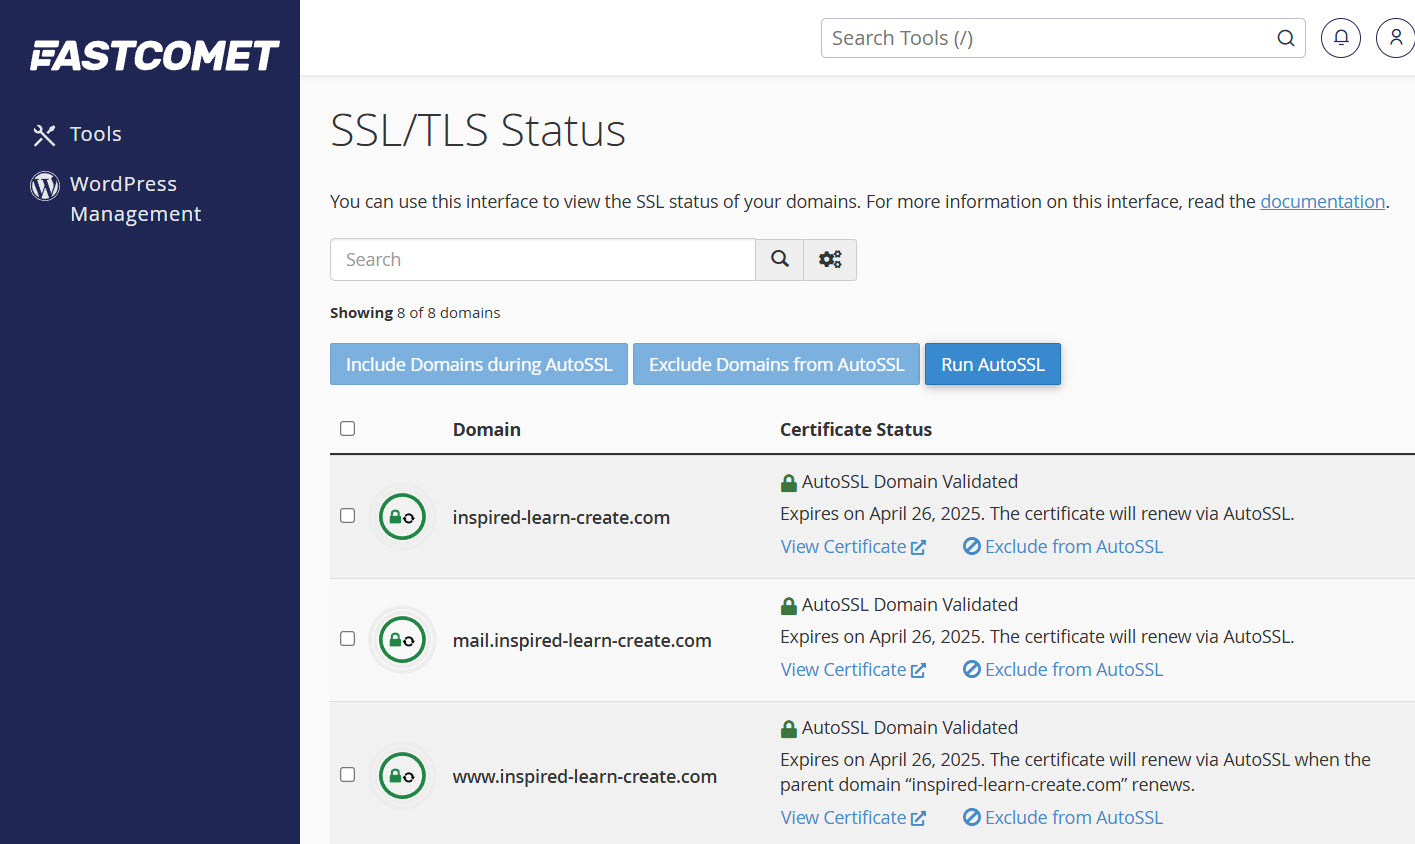Click the search magnifier in the Search Tools bar
Screen dimensions: 1415x844
(x=1285, y=37)
